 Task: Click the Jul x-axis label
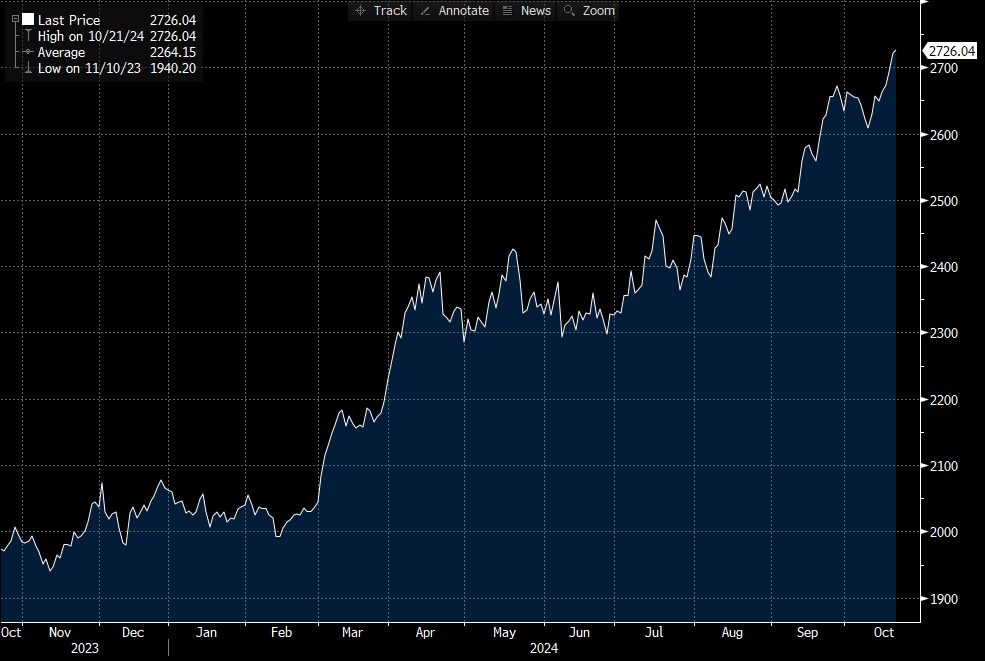click(654, 633)
